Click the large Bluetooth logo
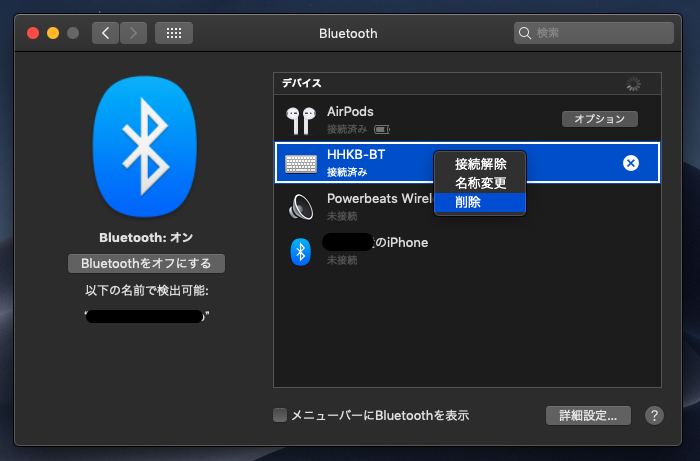Image resolution: width=700 pixels, height=461 pixels. pyautogui.click(x=145, y=147)
